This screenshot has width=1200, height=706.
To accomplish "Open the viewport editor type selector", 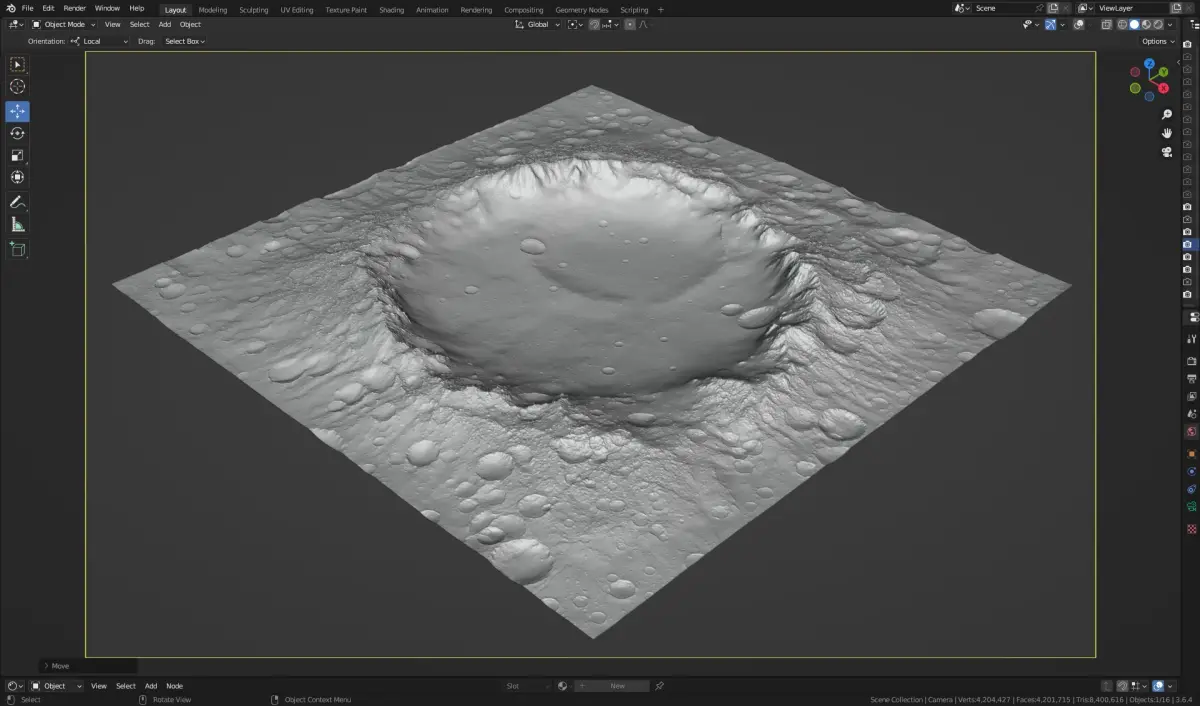I will pos(15,24).
